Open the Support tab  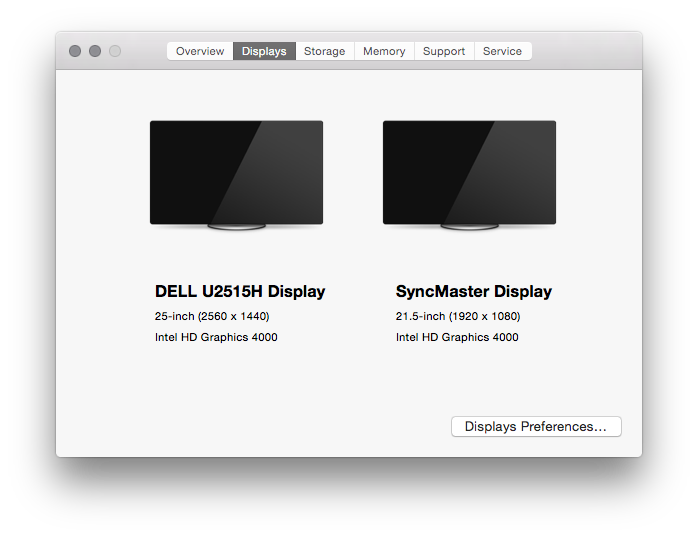click(444, 51)
